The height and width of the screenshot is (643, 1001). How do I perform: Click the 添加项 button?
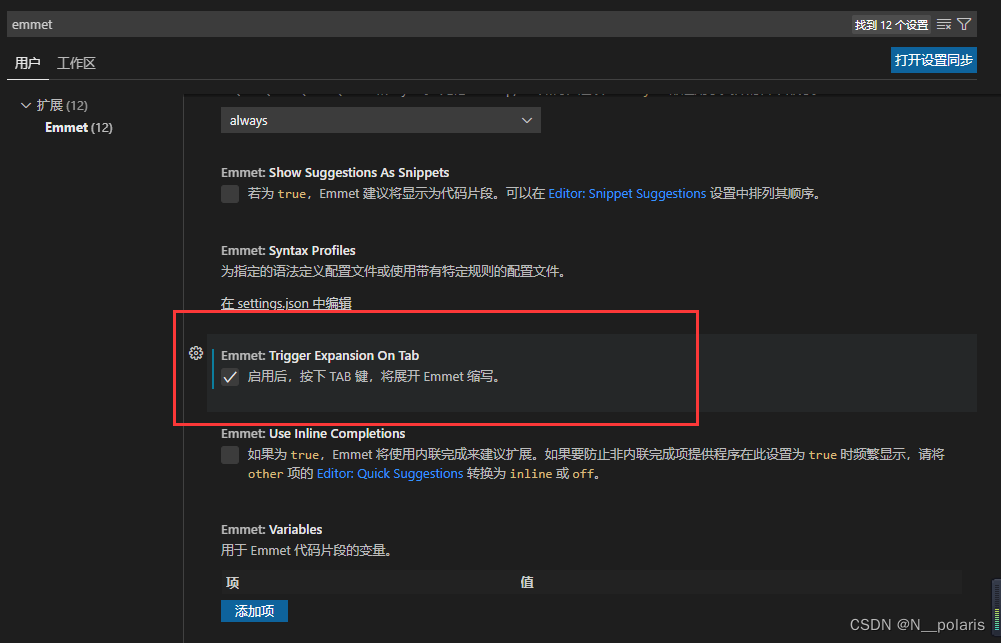click(254, 611)
